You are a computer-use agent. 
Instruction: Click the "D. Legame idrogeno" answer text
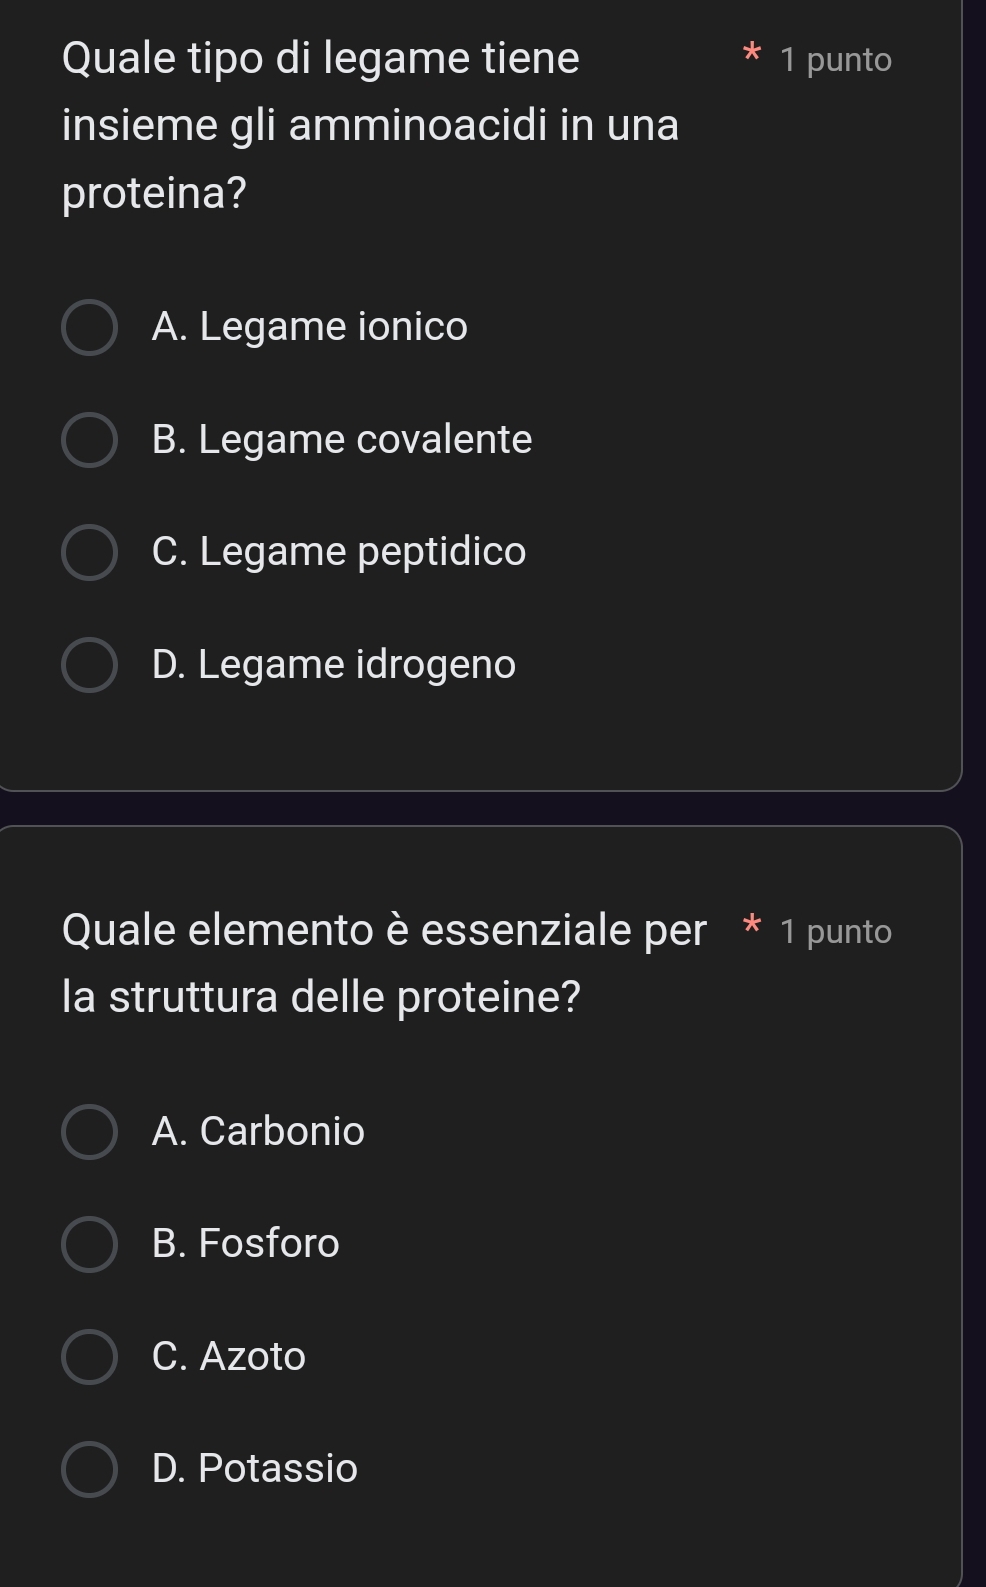pyautogui.click(x=334, y=665)
